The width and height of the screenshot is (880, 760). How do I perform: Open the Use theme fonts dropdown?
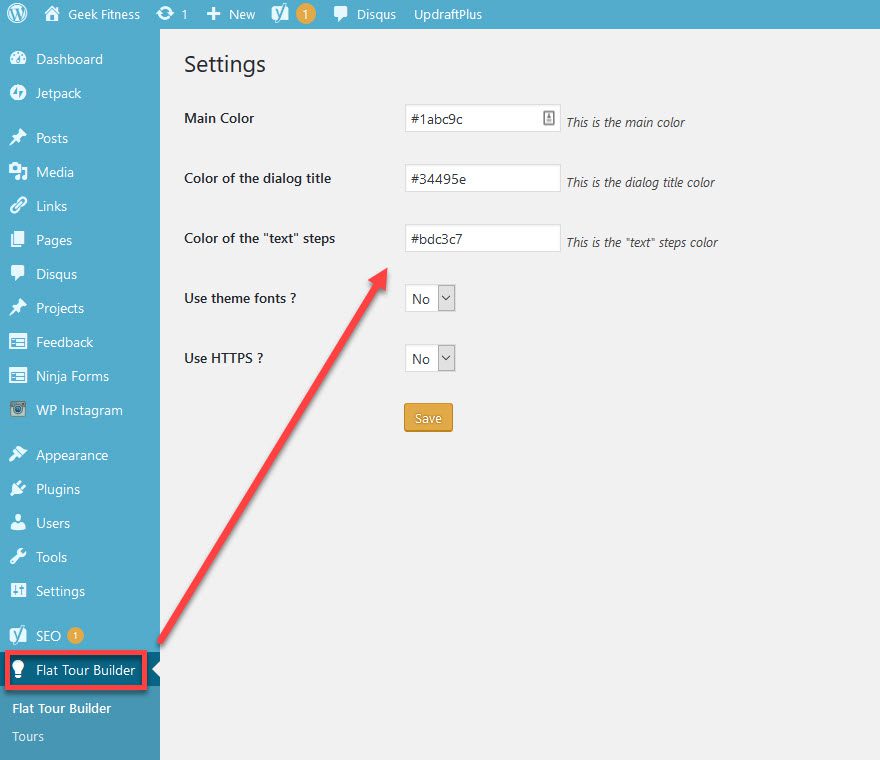[x=429, y=298]
